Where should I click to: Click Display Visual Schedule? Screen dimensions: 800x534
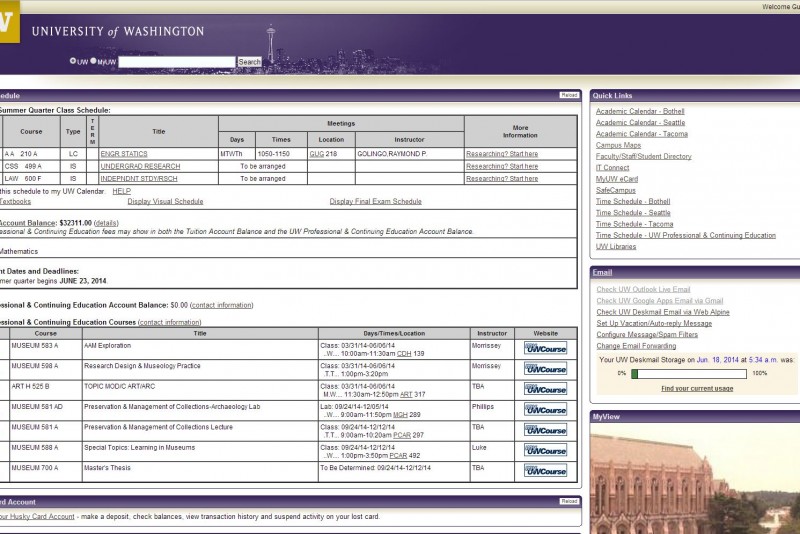coord(165,201)
